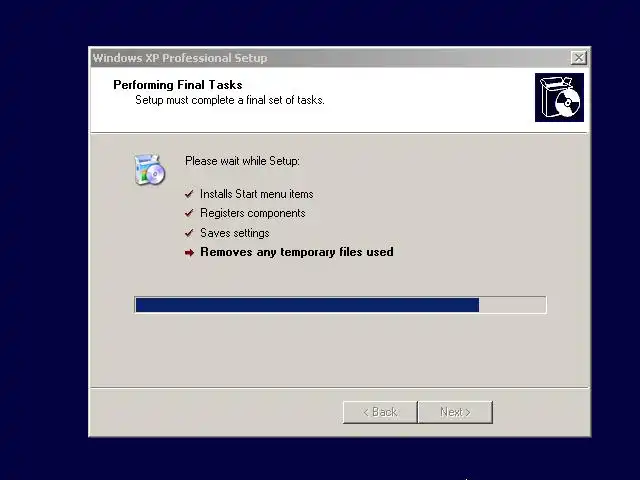
Task: Click the 'Windows XP Professional Setup' title bar text
Action: tap(180, 58)
